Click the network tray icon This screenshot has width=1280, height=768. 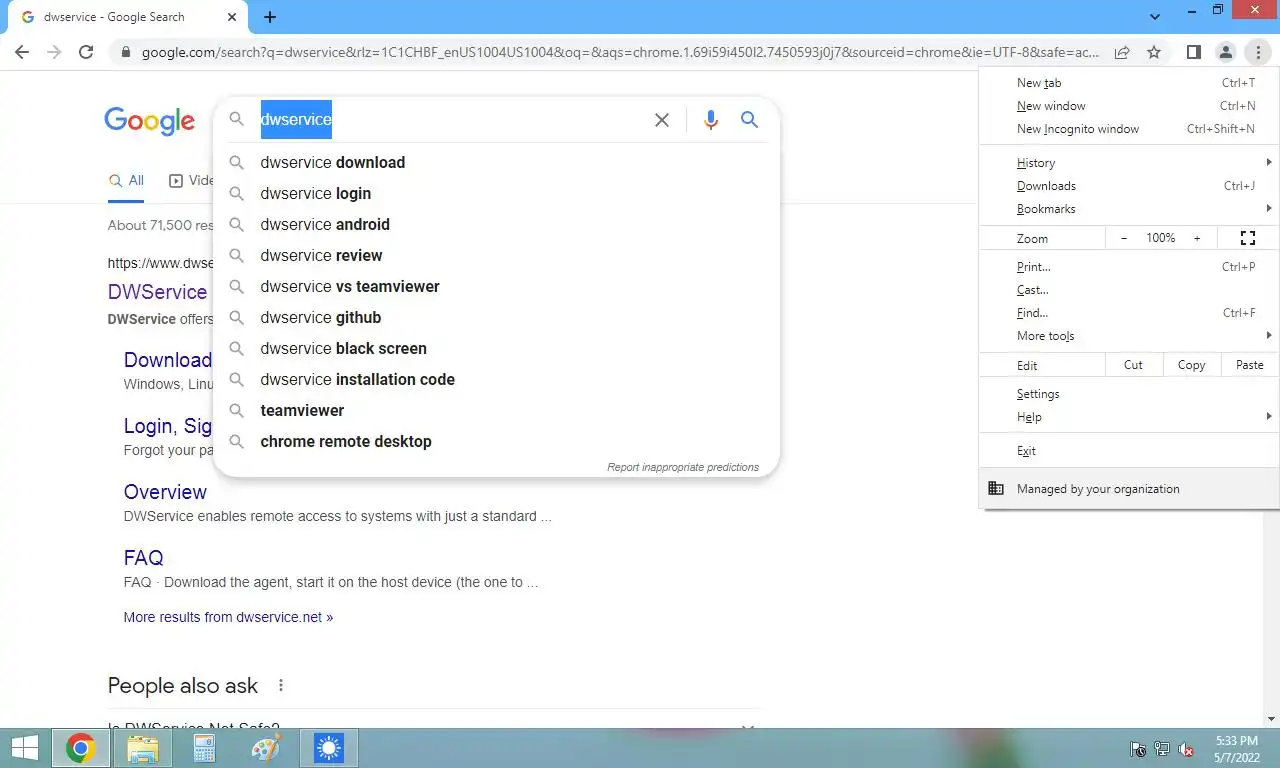[1162, 749]
